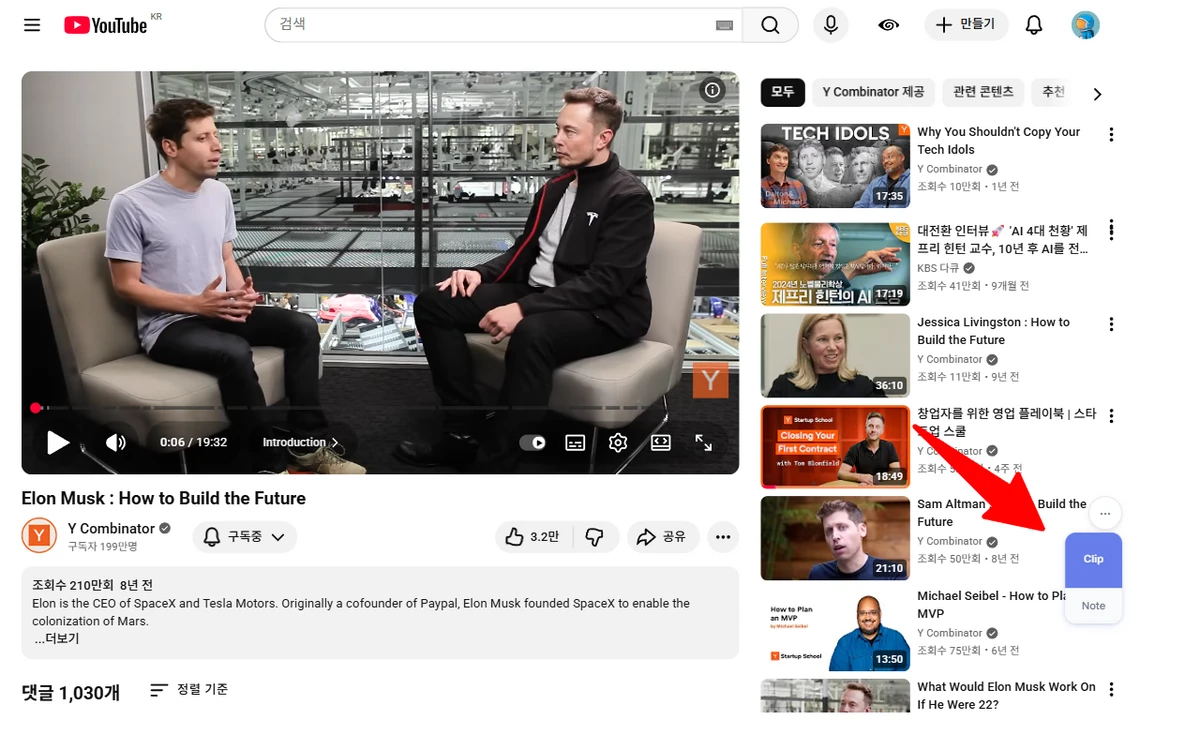This screenshot has height=750, width=1200.
Task: Click the Note button
Action: click(1093, 606)
